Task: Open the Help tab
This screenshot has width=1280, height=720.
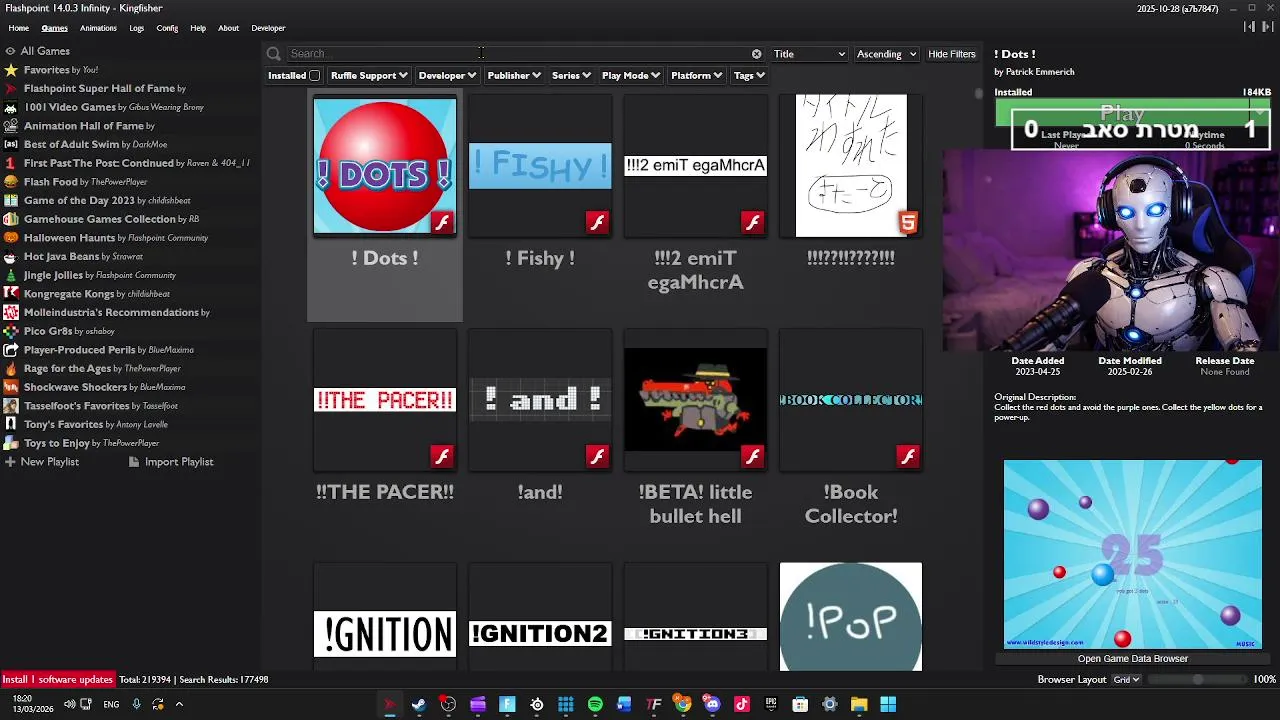Action: click(x=198, y=28)
